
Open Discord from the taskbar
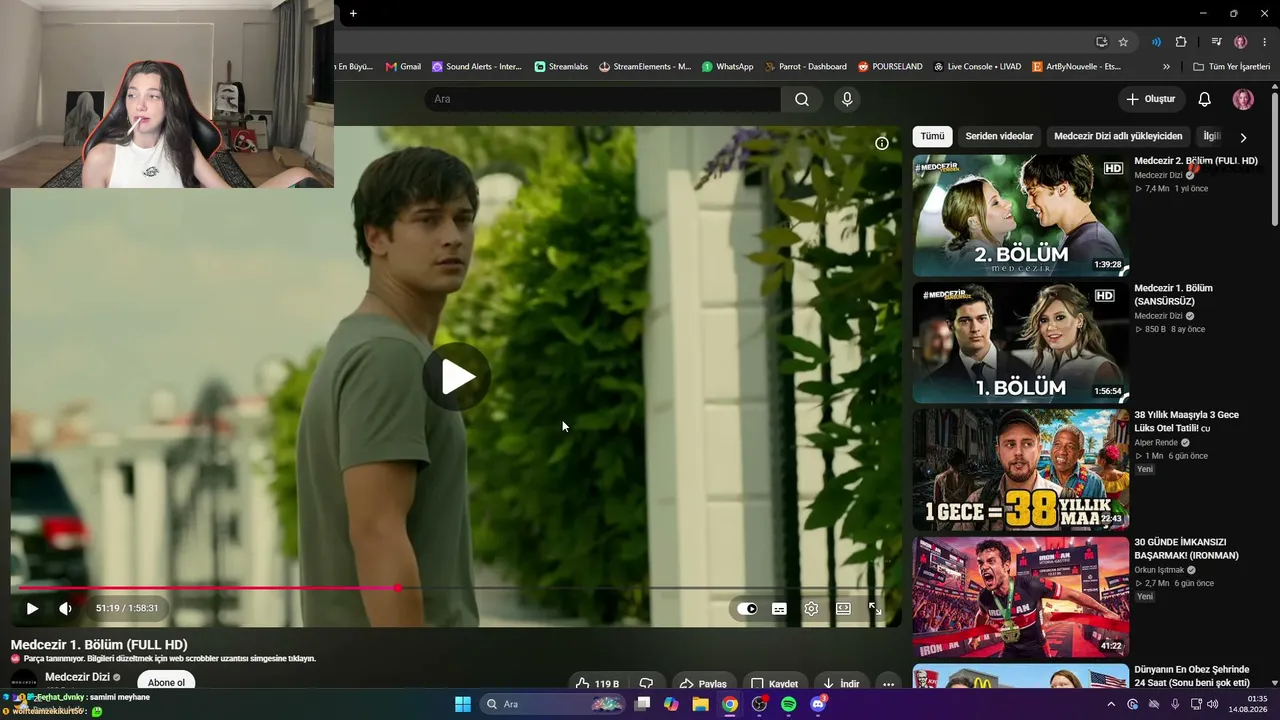click(x=818, y=704)
